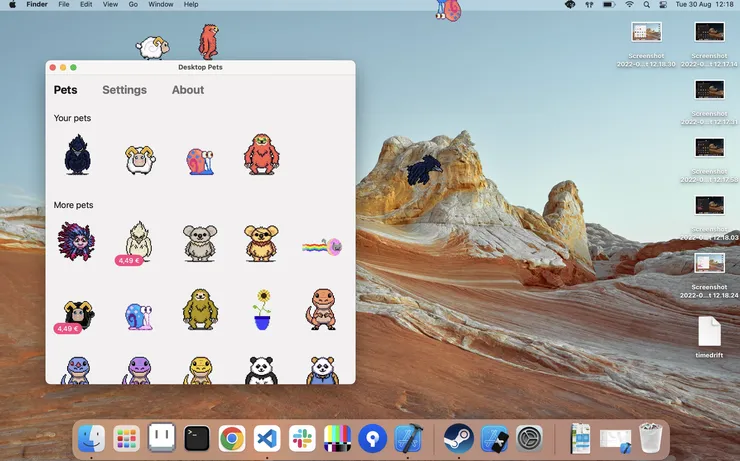Image resolution: width=740 pixels, height=461 pixels.
Task: Purchase the black ram pet for 4,49 €
Action: tap(67, 328)
